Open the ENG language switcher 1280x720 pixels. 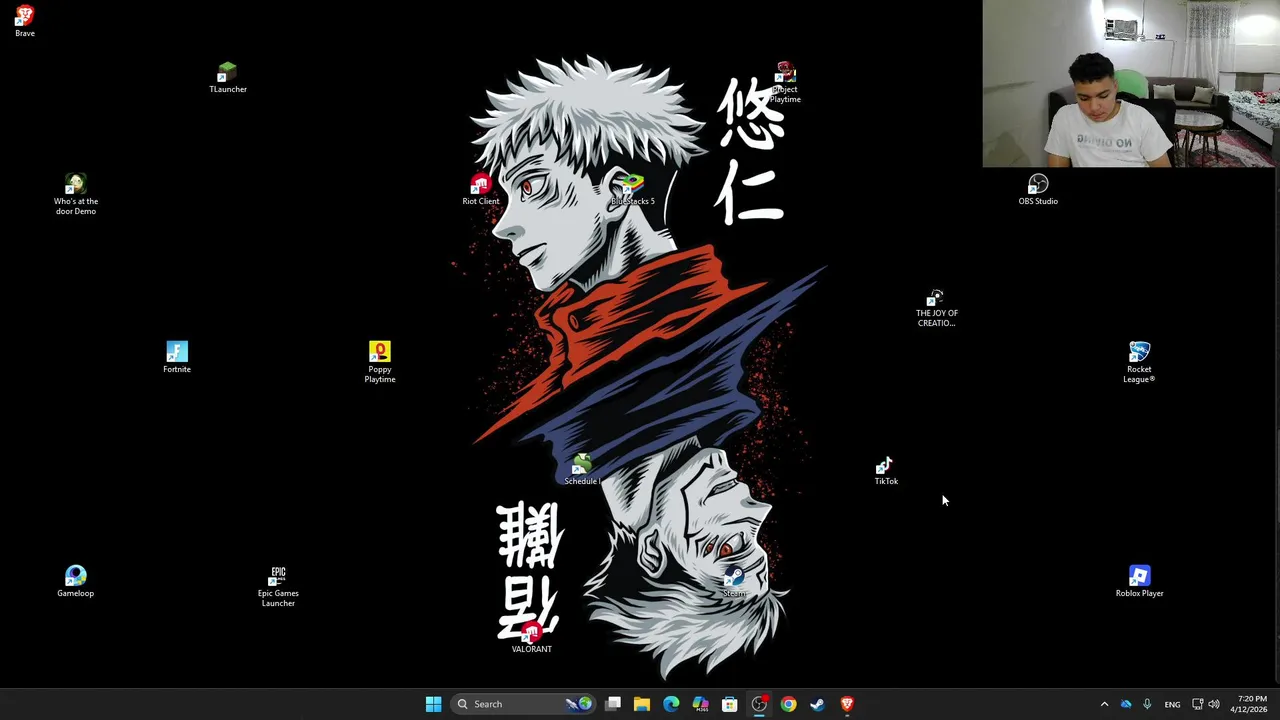(x=1172, y=704)
